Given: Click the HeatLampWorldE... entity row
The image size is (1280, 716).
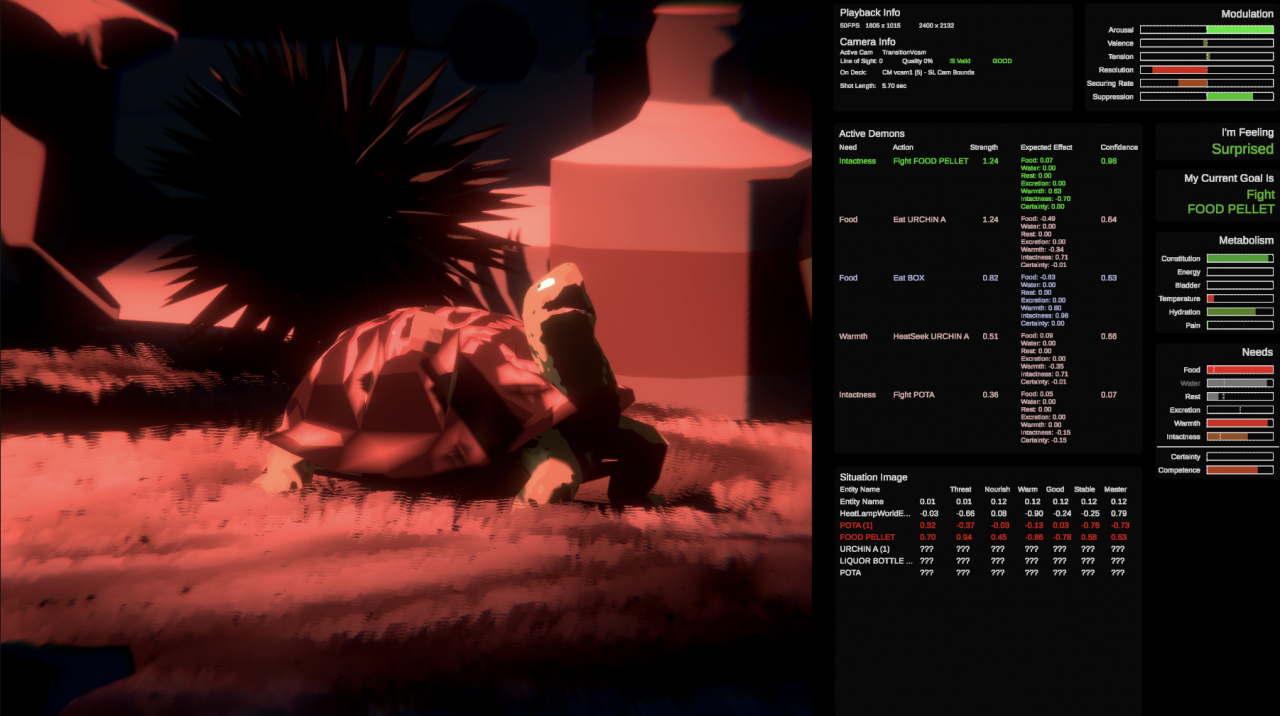Looking at the screenshot, I should [876, 513].
